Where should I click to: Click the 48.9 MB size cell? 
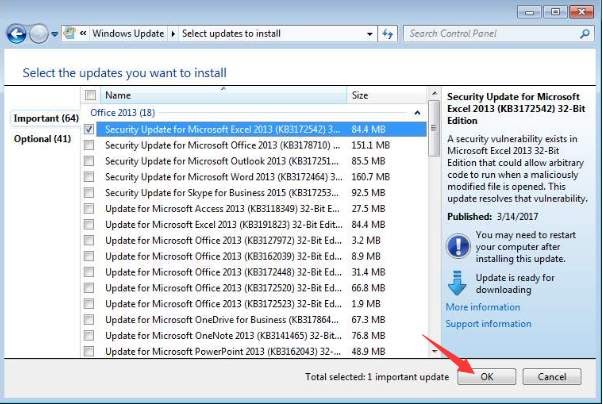(368, 351)
